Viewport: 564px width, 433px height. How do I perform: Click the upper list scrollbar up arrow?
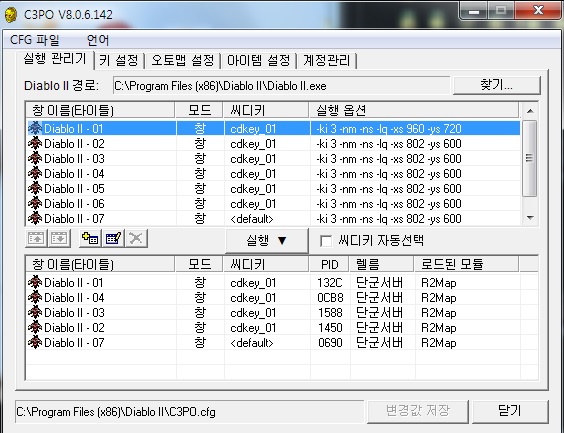click(x=530, y=110)
